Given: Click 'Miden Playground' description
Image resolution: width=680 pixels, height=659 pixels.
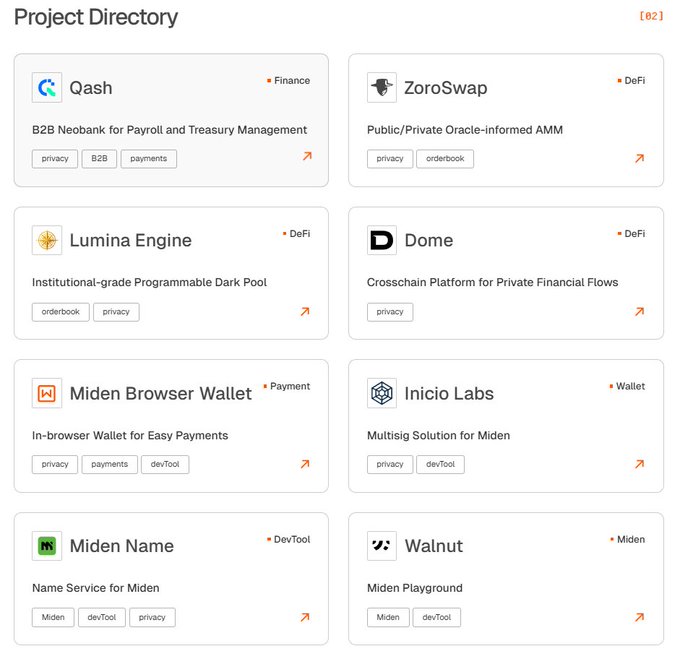Looking at the screenshot, I should click(415, 588).
